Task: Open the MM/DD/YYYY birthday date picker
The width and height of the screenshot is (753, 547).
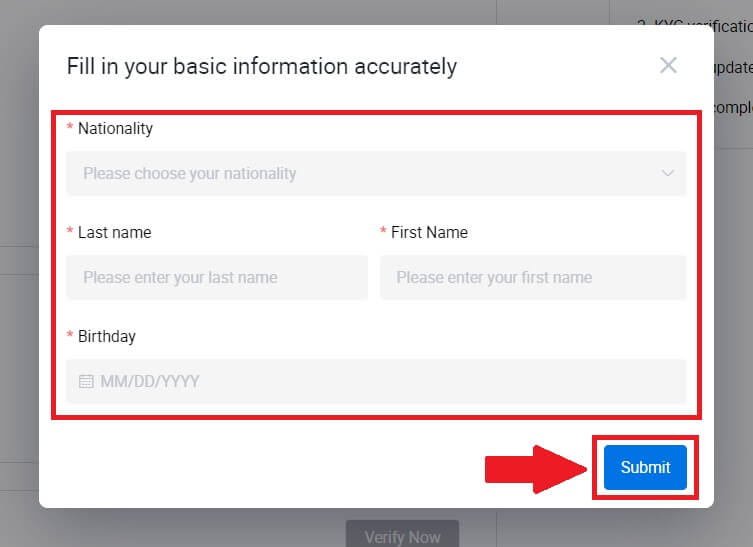Action: coord(375,381)
